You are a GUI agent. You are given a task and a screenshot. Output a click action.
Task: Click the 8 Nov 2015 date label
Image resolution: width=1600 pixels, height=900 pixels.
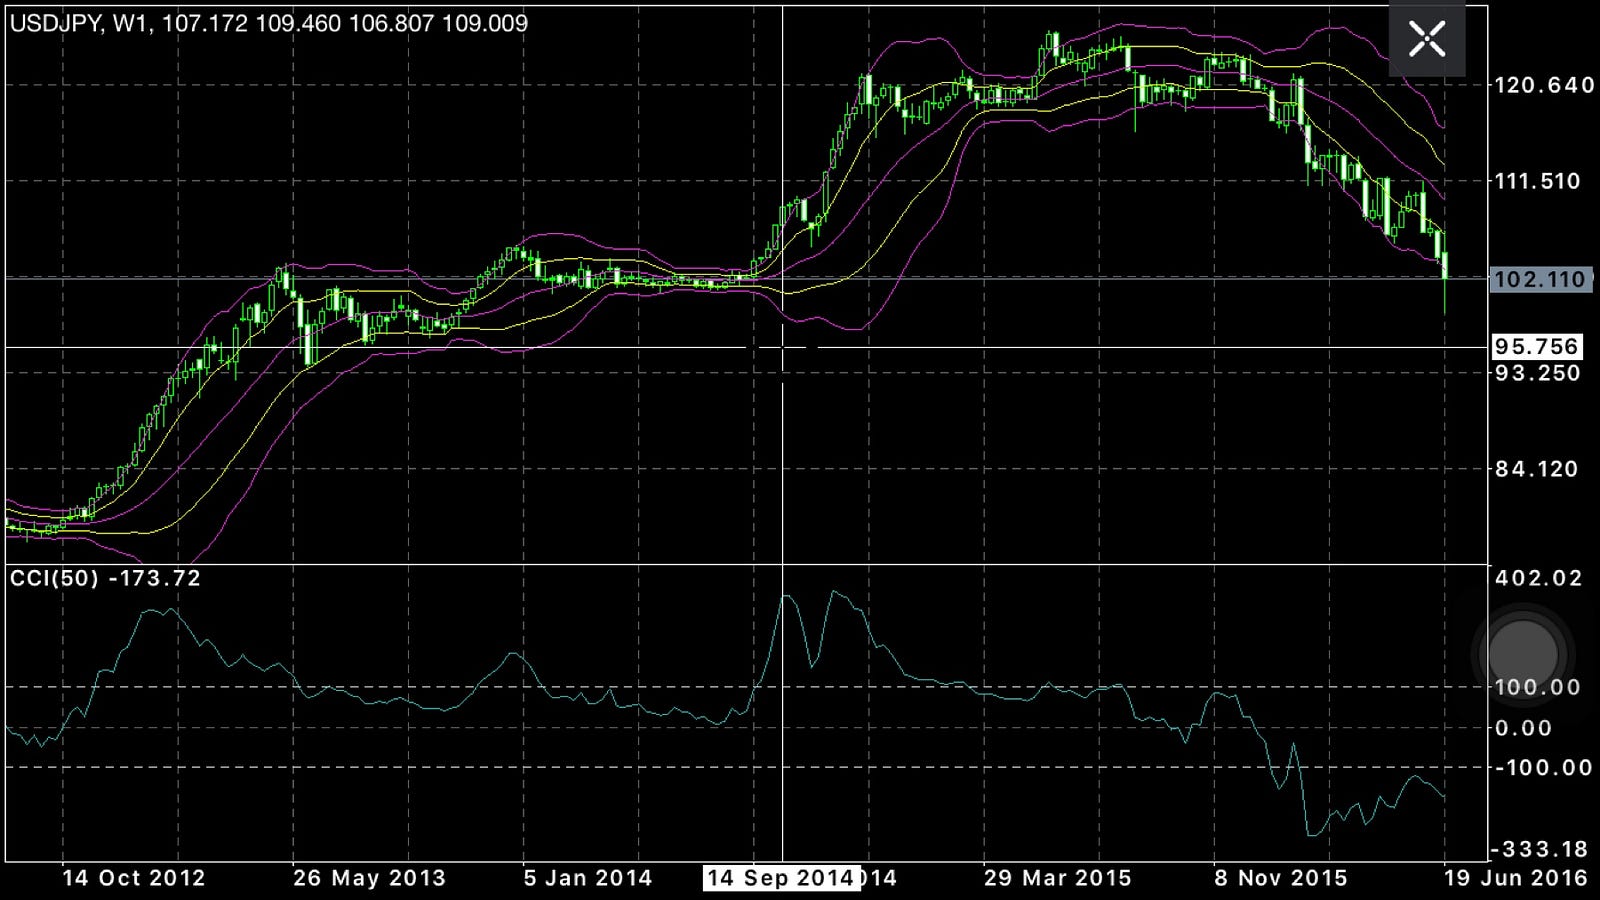[x=1281, y=878]
